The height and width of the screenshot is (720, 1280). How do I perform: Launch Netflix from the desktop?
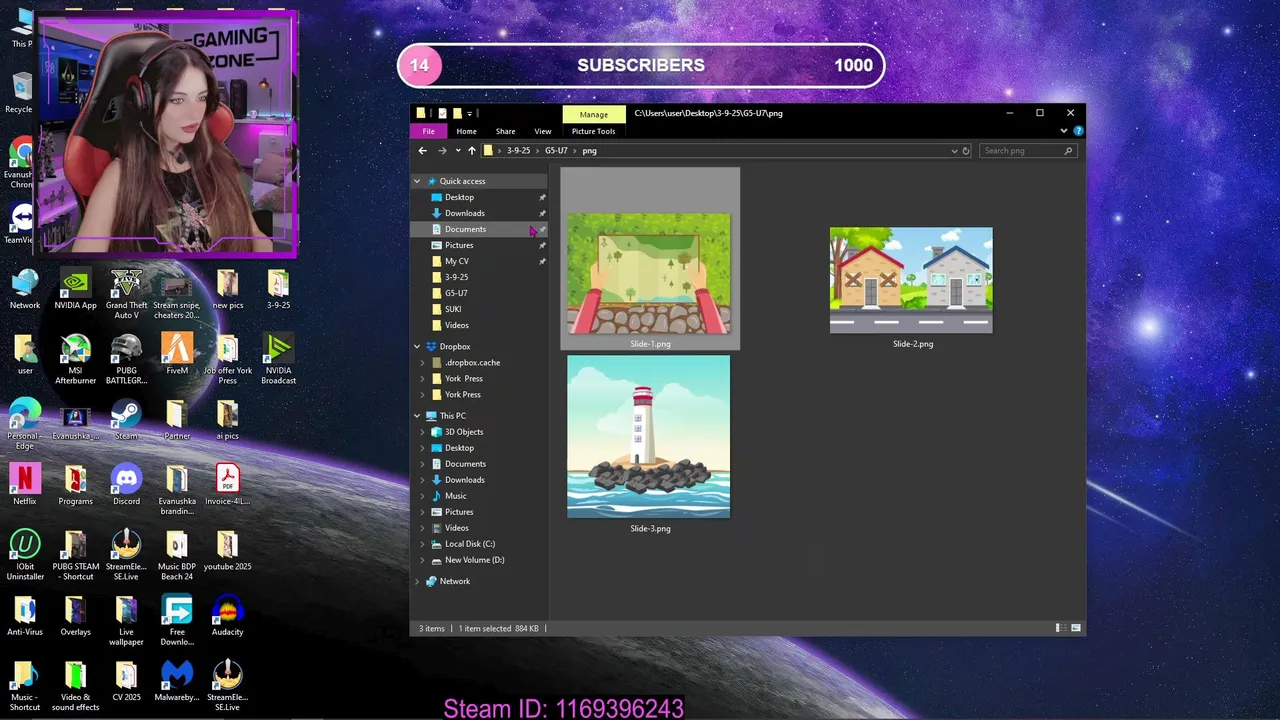25,485
